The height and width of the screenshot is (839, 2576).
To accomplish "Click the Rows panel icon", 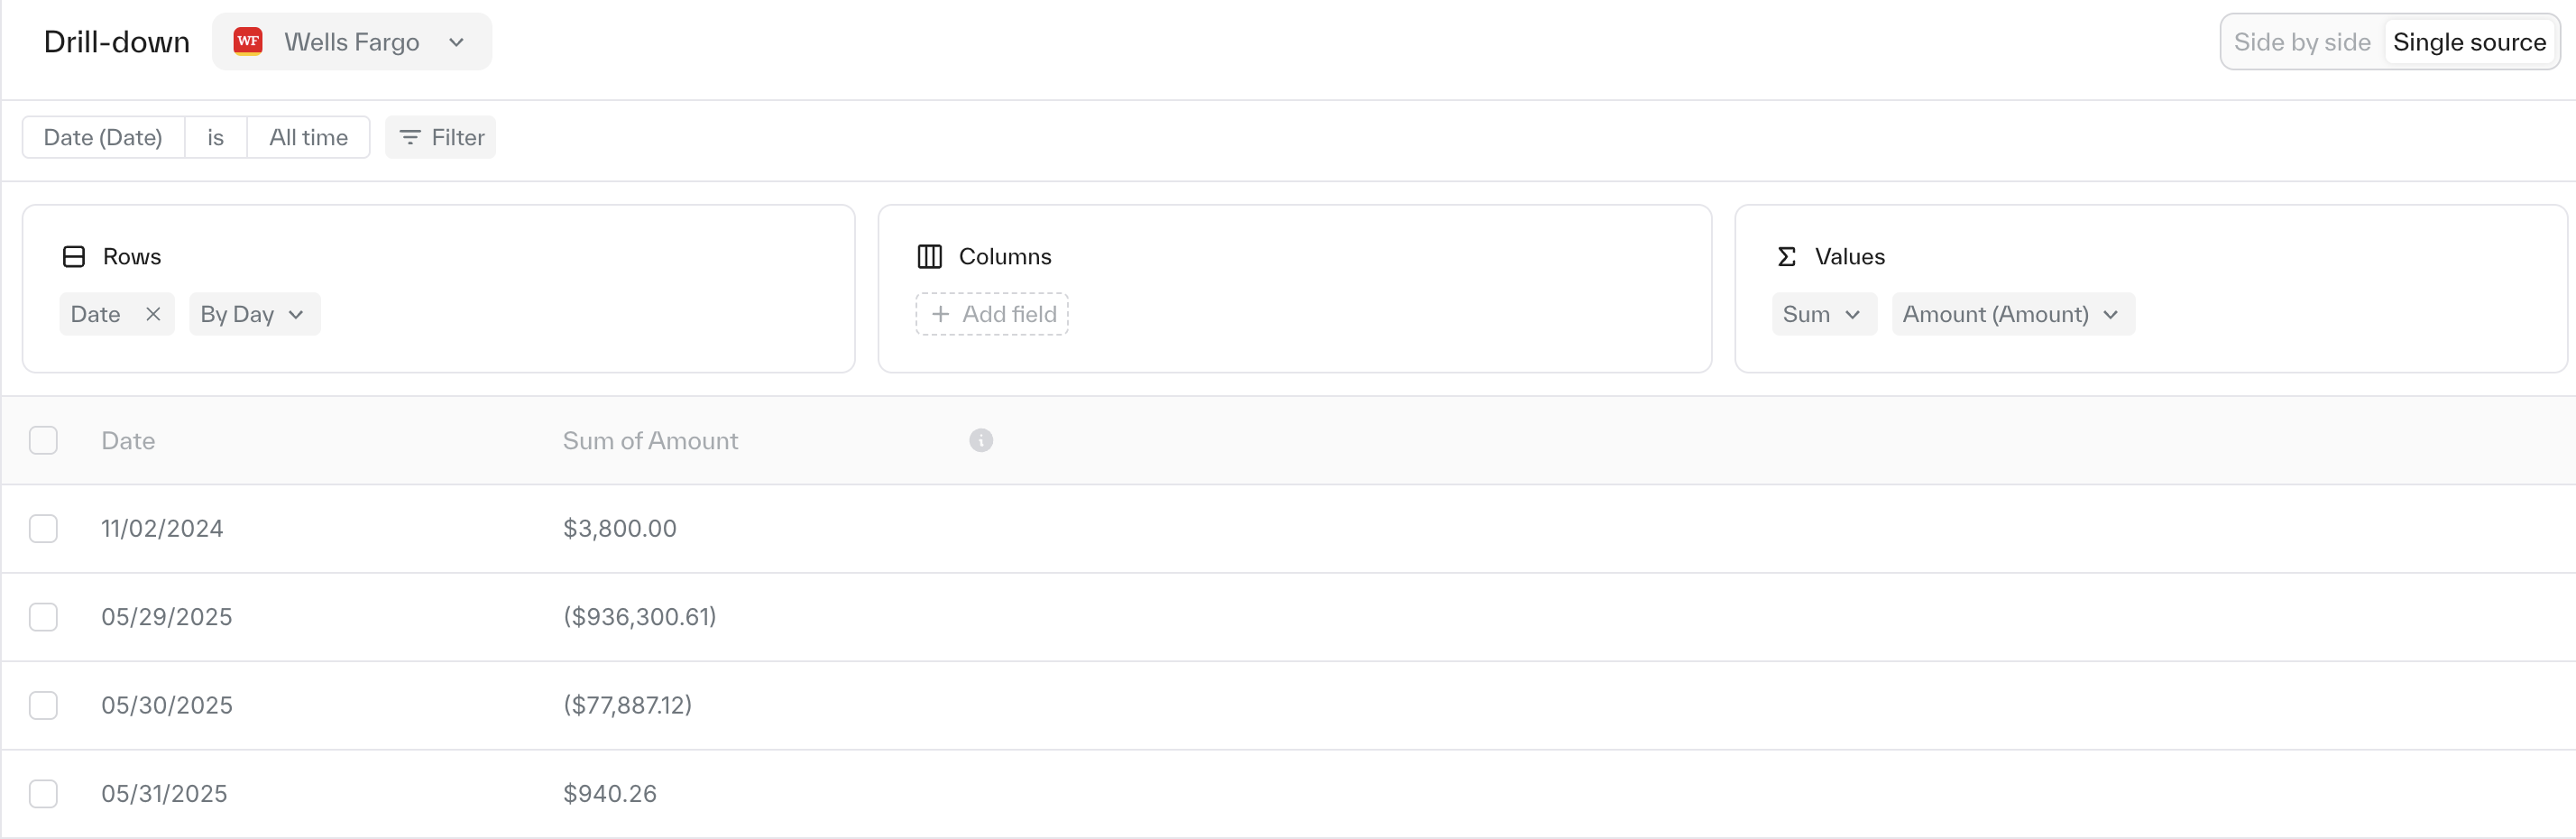I will [x=74, y=257].
